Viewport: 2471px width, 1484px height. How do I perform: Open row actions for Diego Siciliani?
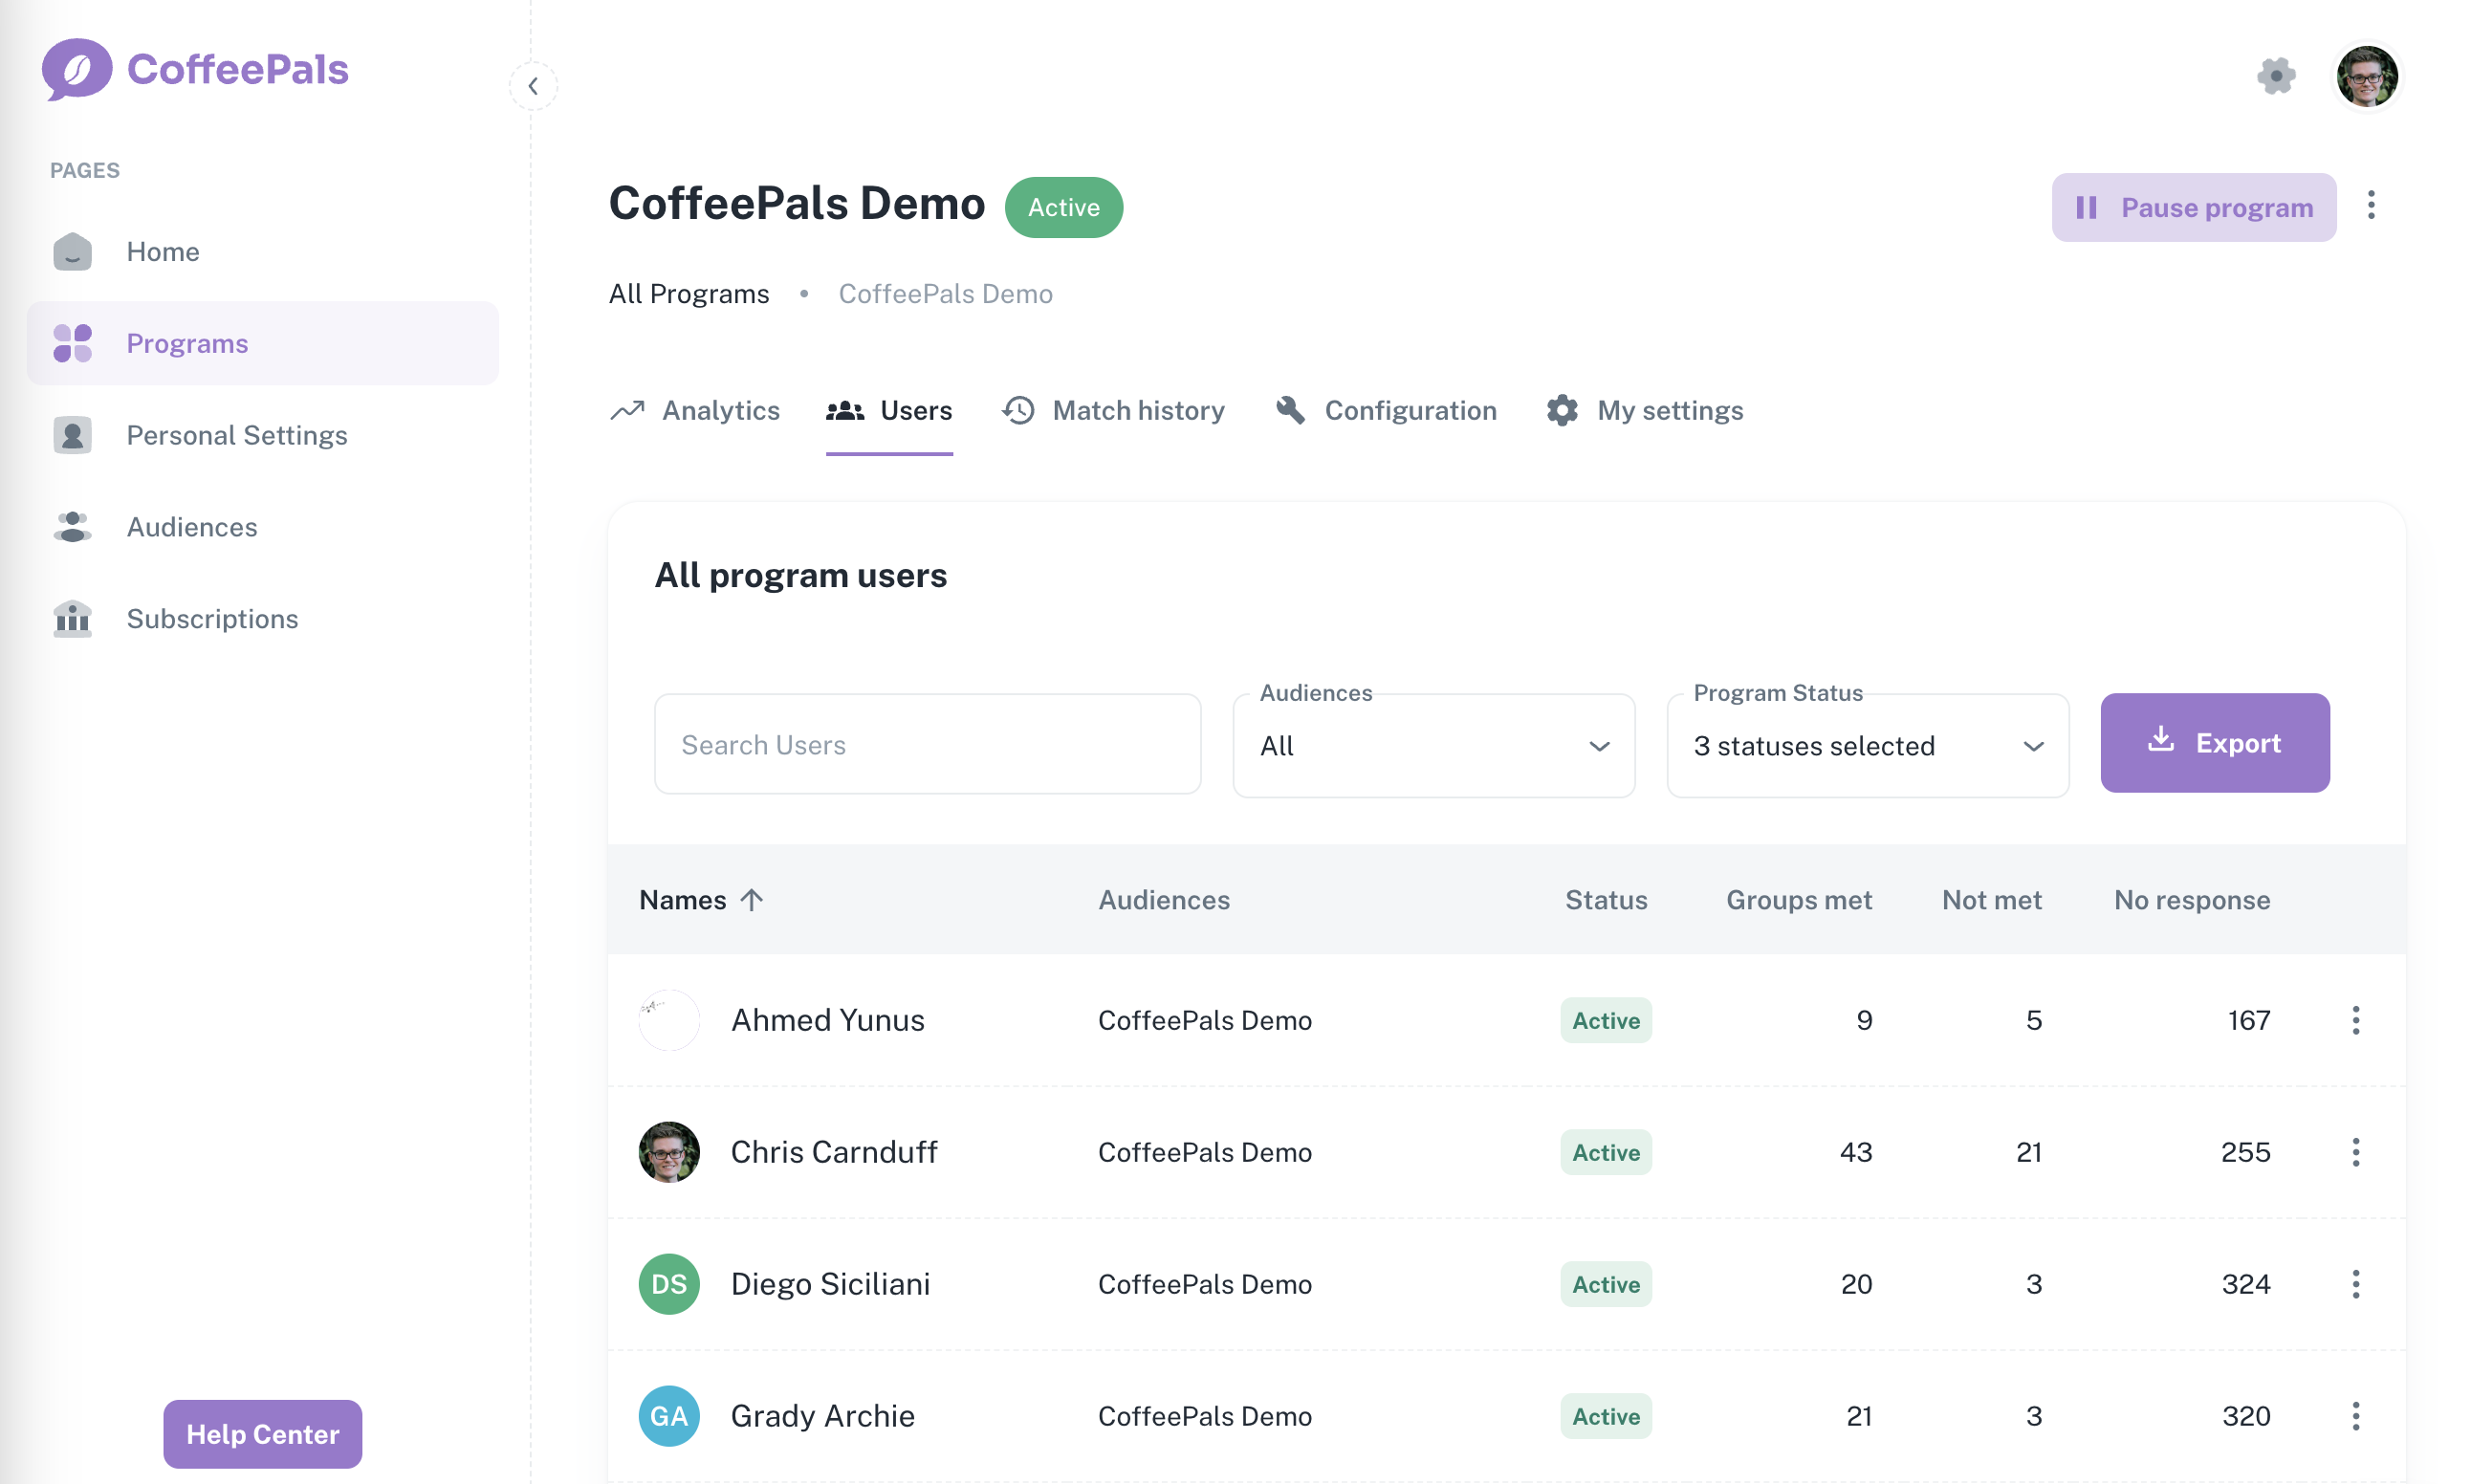(2355, 1284)
